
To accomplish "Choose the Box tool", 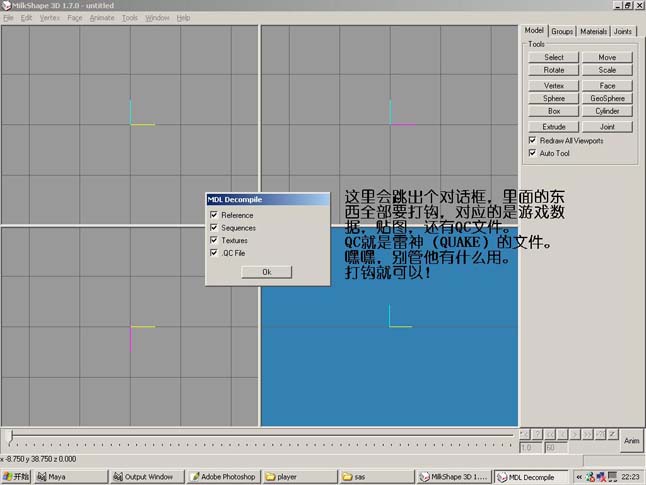I will click(554, 111).
